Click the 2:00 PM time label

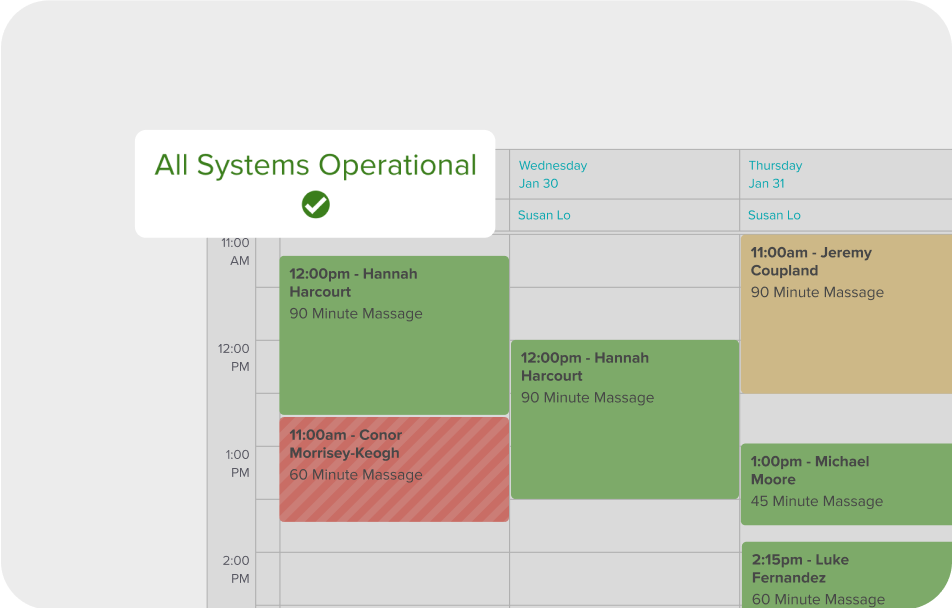tap(236, 568)
